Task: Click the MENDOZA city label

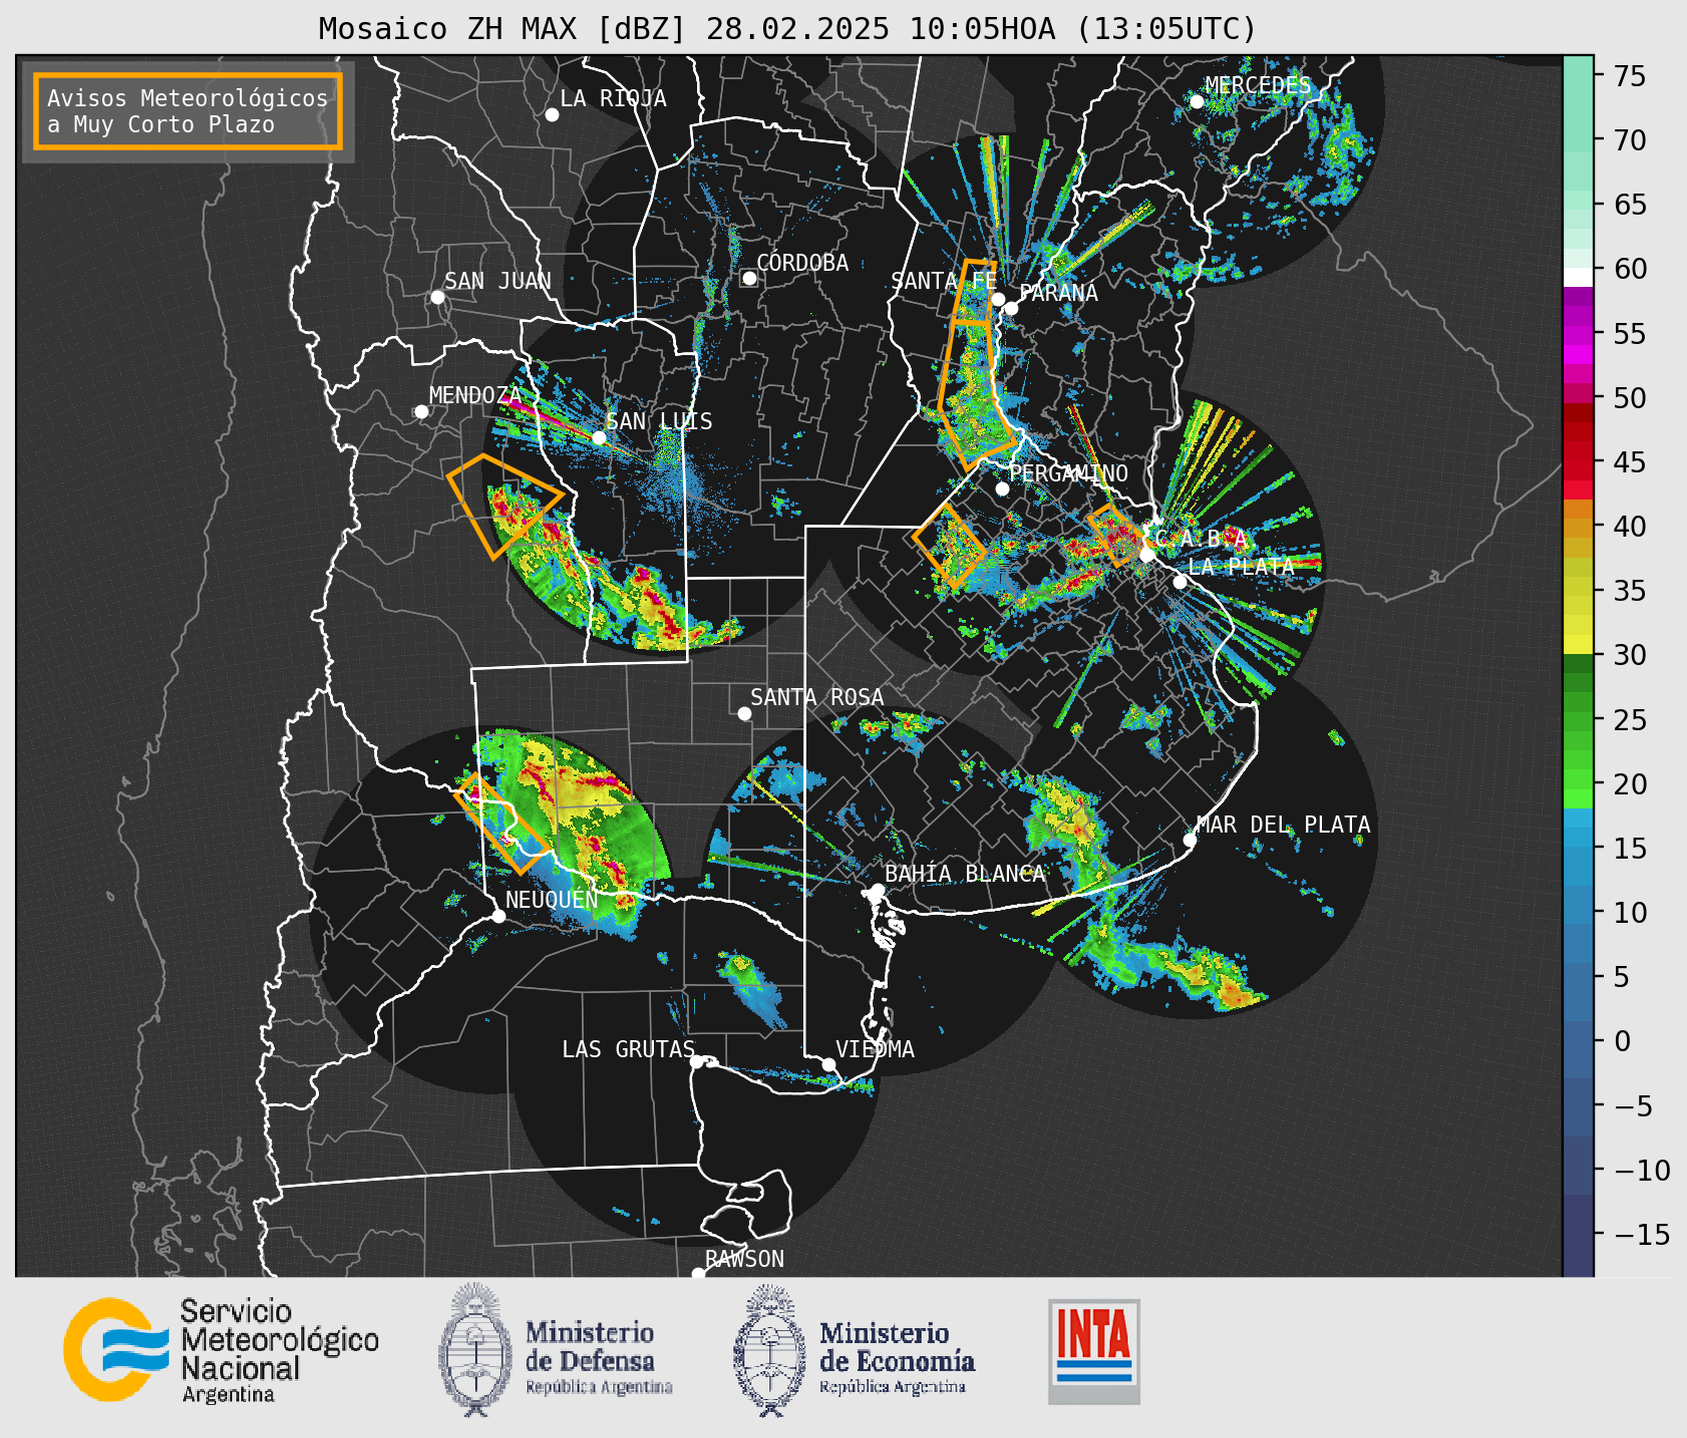Action: (475, 395)
